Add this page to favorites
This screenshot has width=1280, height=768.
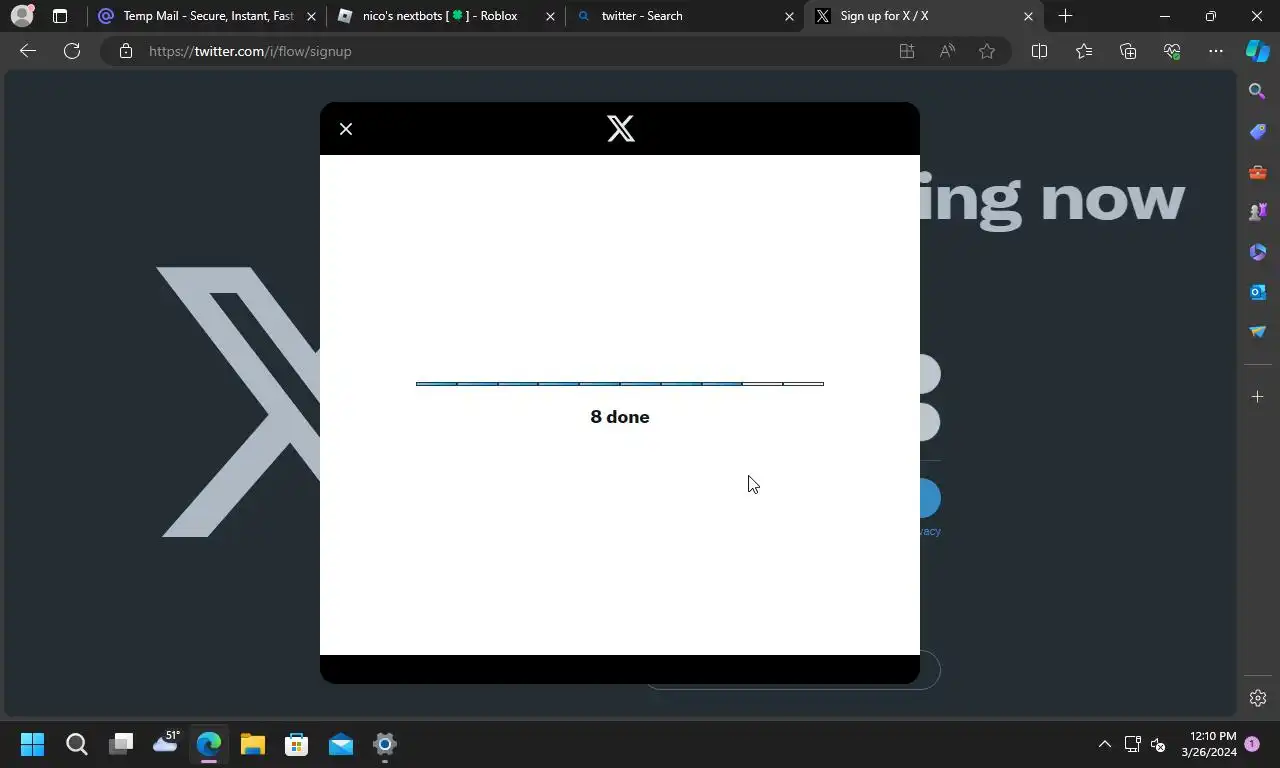(x=987, y=51)
